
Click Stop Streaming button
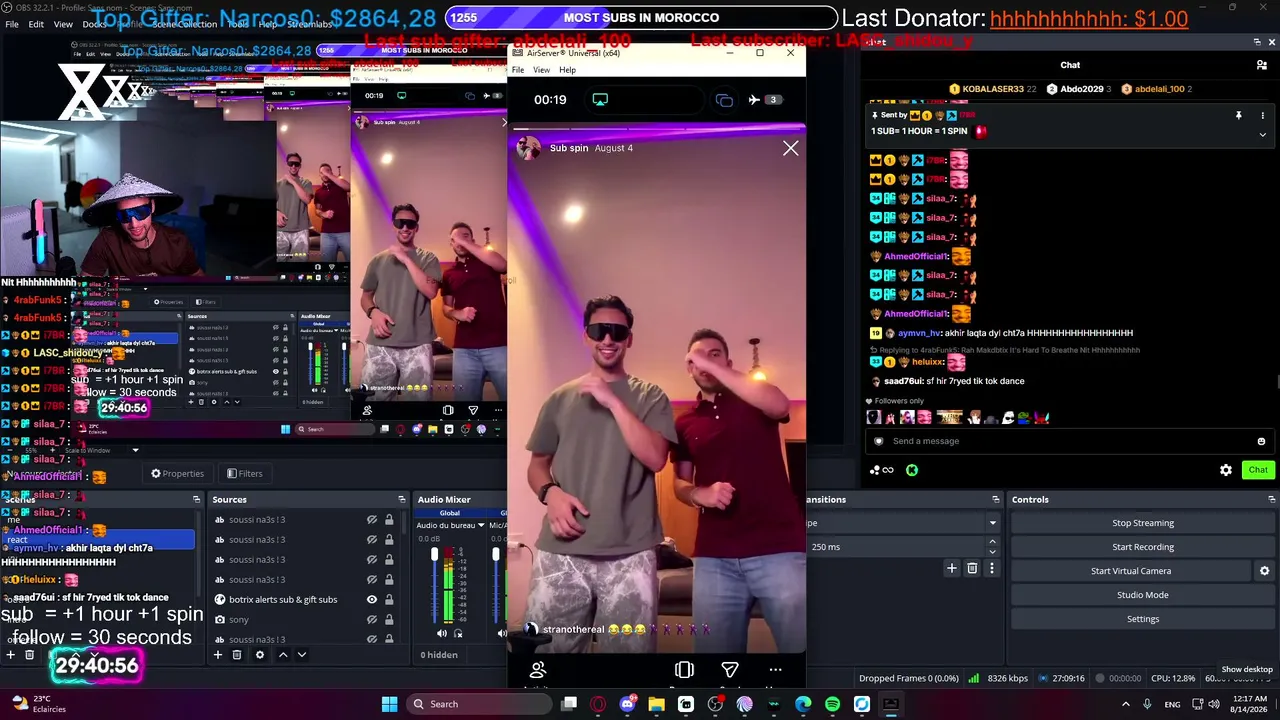click(x=1143, y=523)
